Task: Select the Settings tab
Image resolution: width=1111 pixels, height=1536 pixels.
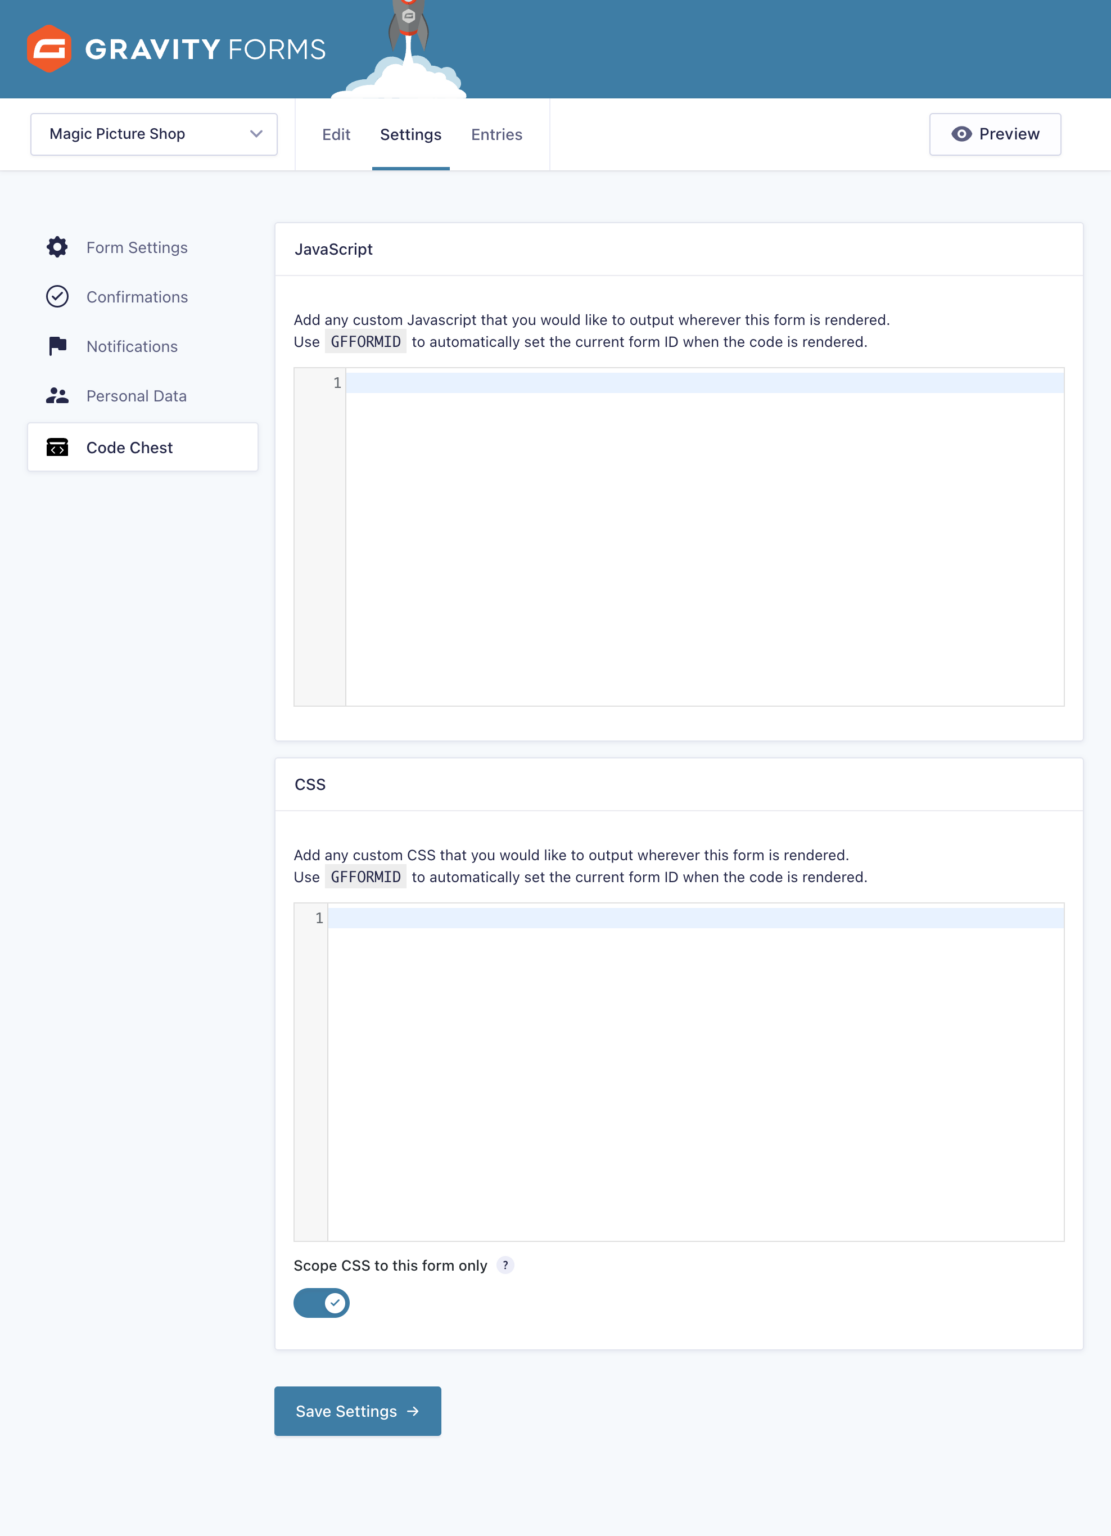Action: [x=410, y=135]
